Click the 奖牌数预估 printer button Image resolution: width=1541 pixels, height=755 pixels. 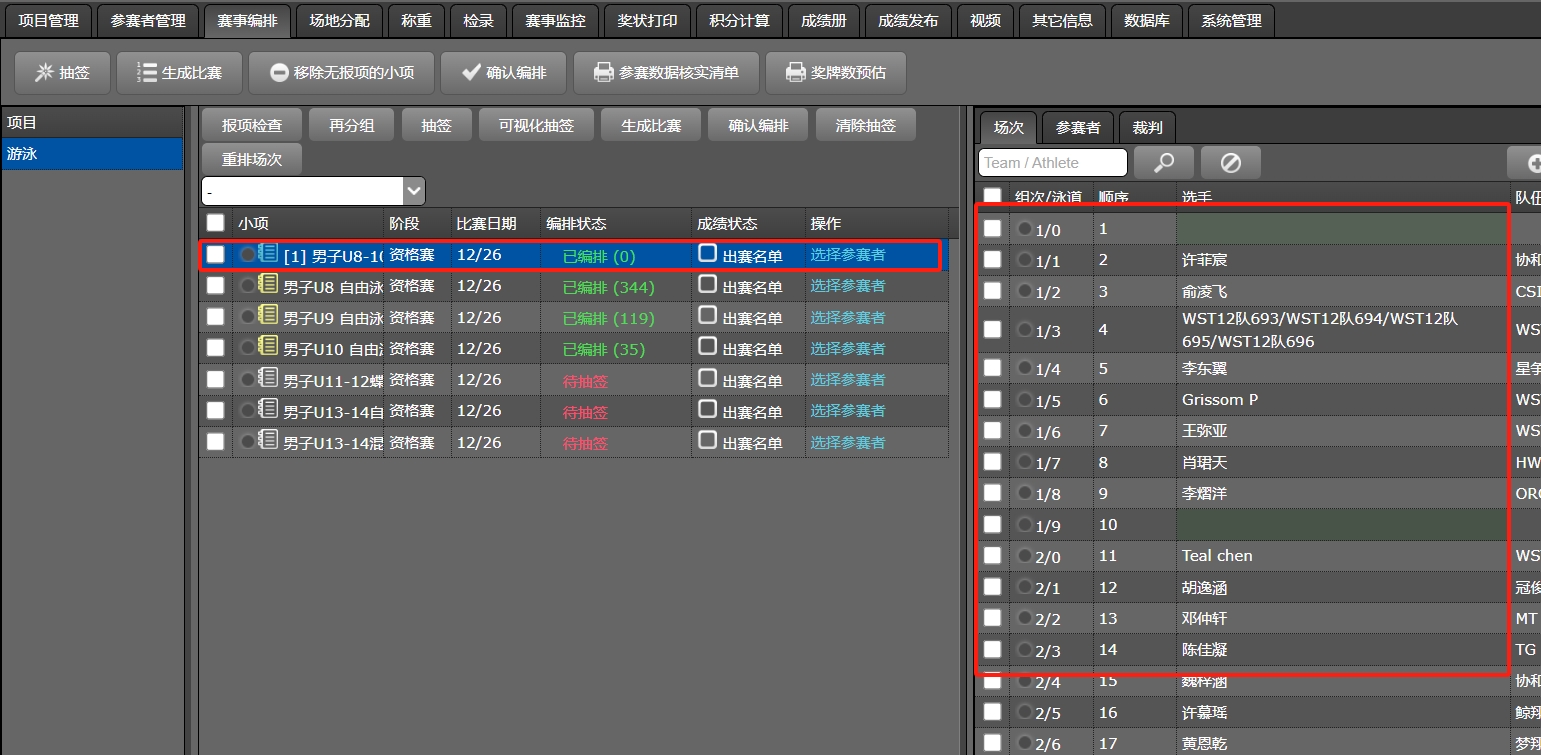click(x=835, y=73)
